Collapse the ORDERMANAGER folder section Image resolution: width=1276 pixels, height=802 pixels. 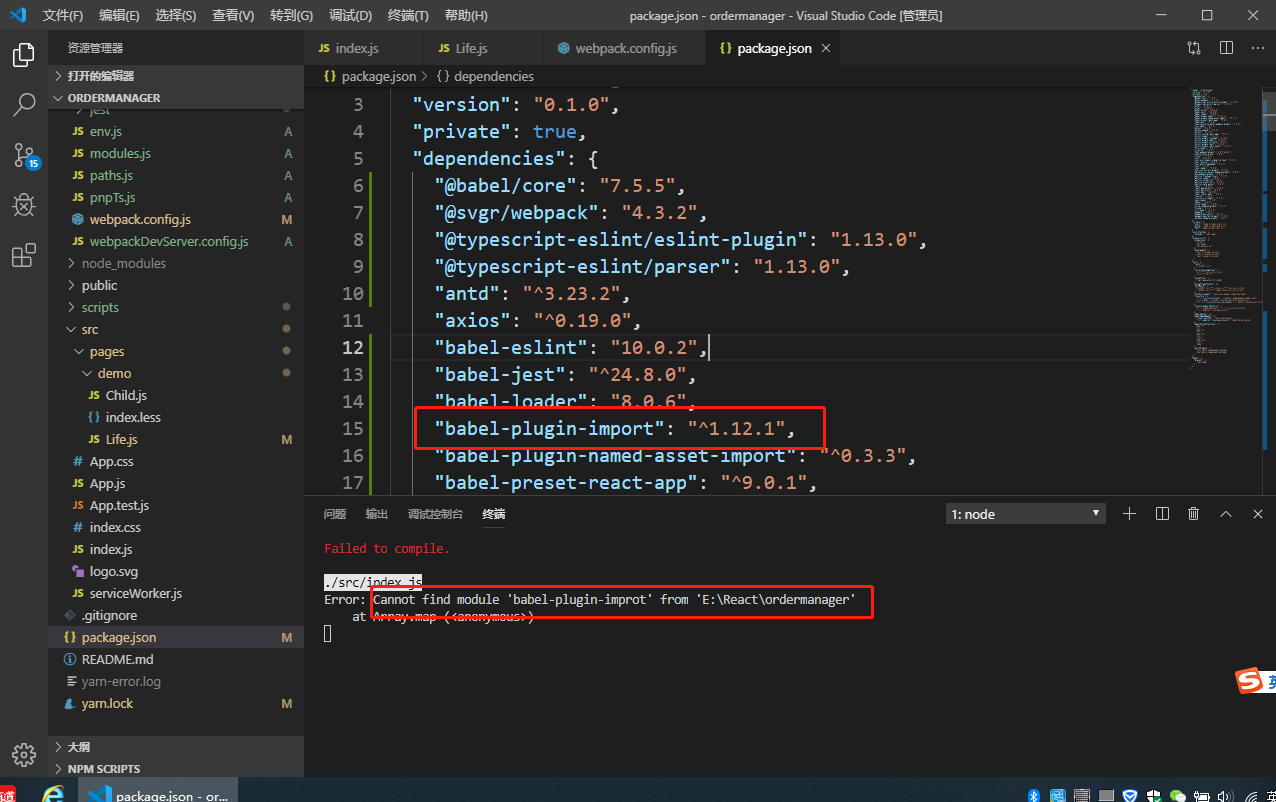[176, 98]
